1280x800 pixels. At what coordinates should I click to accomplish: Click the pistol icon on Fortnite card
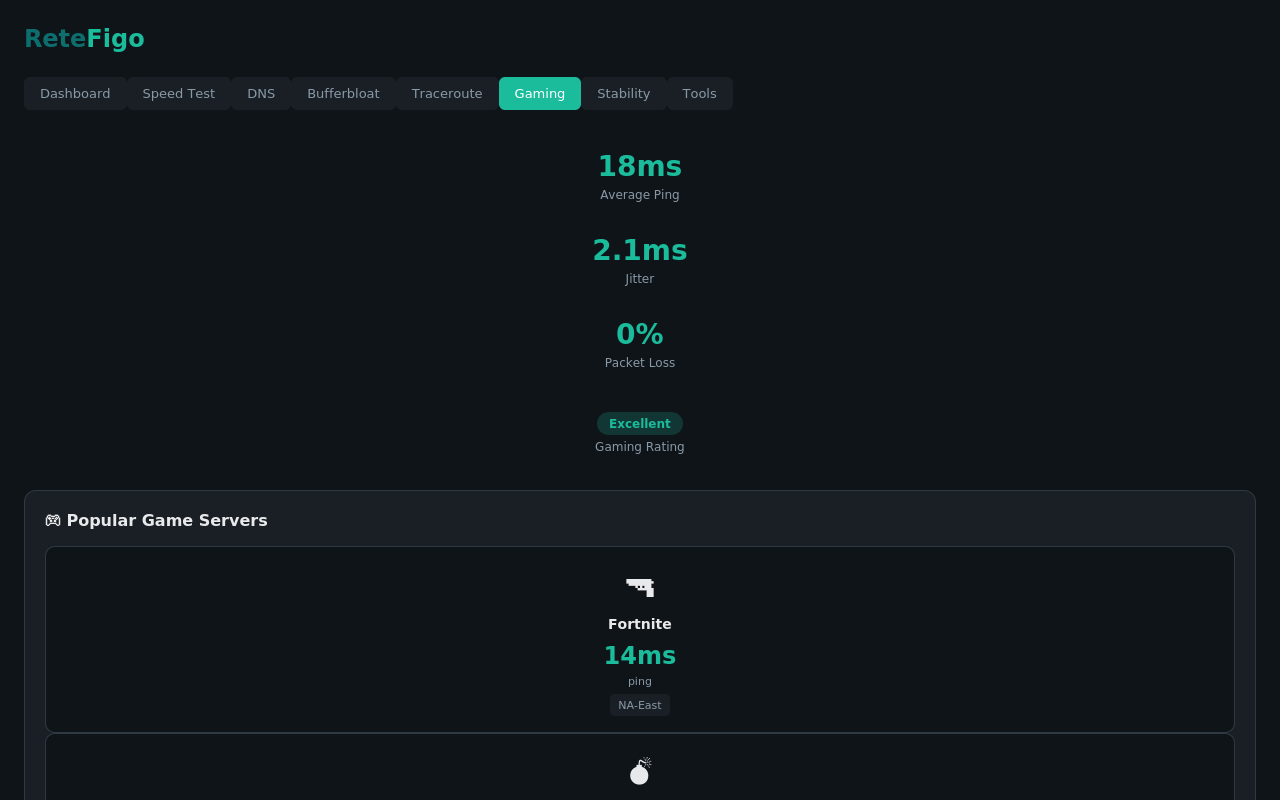[640, 587]
